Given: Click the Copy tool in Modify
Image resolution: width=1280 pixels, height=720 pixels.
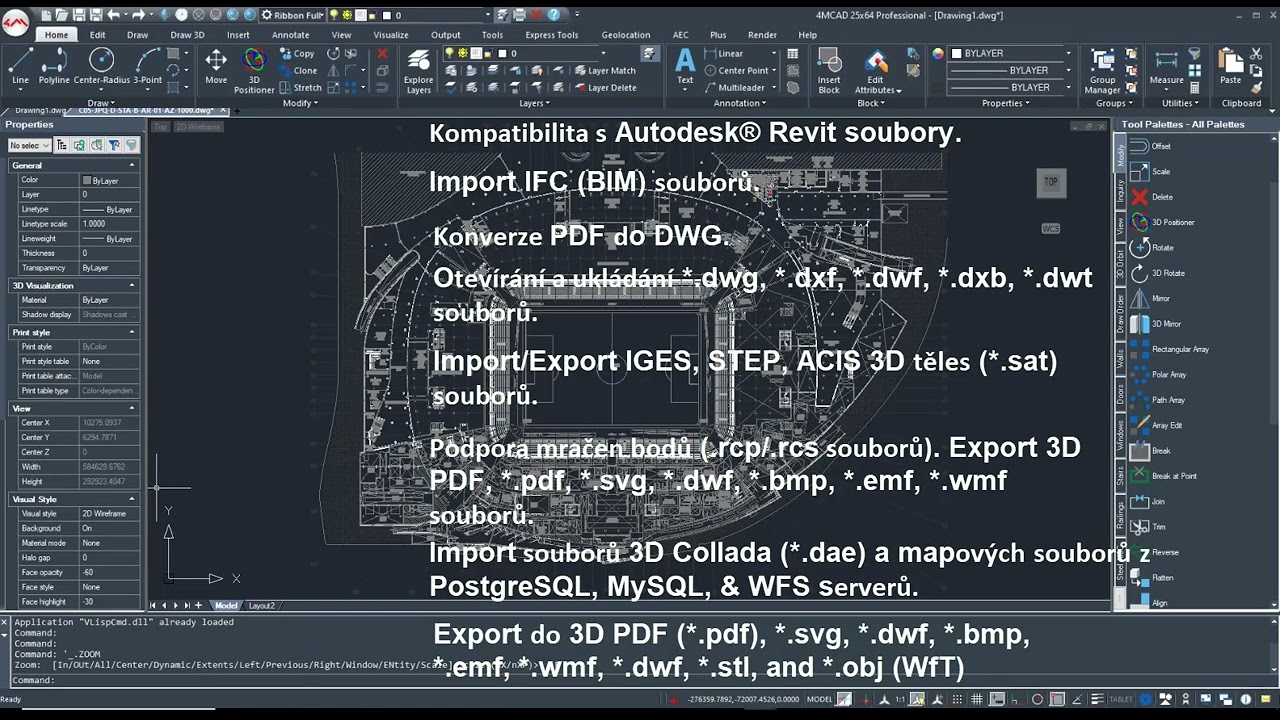Looking at the screenshot, I should [297, 54].
